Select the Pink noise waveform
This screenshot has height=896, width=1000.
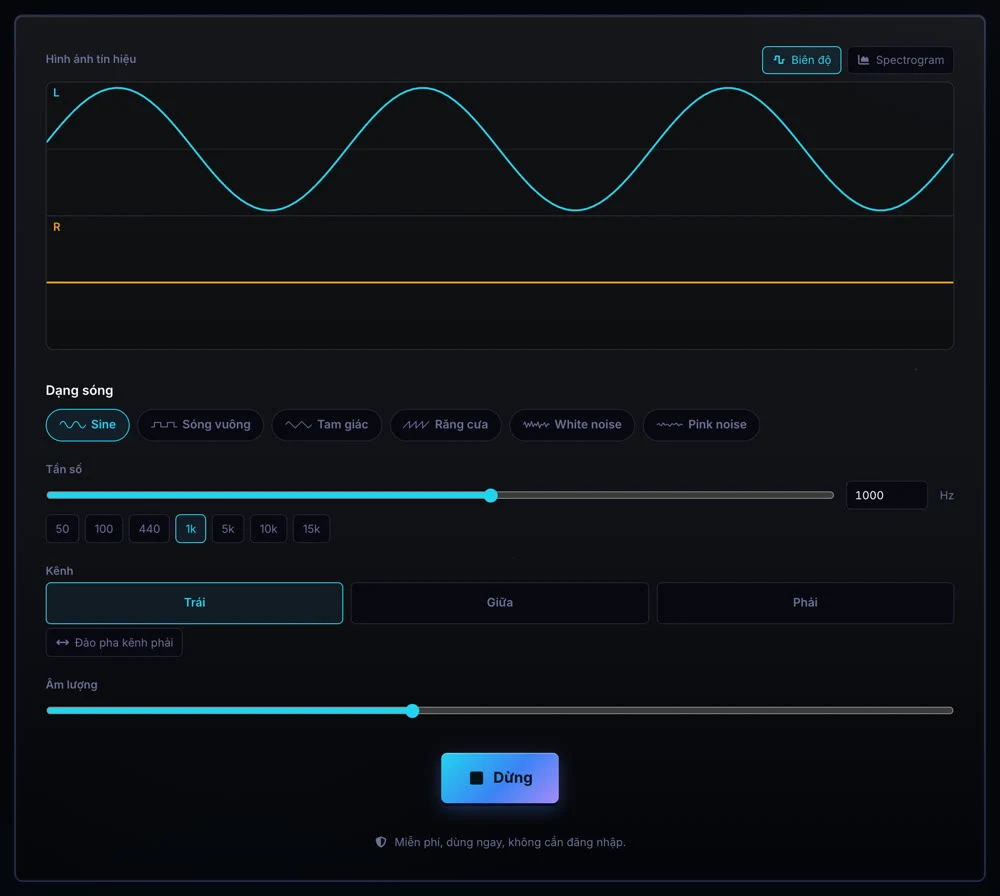coord(701,425)
